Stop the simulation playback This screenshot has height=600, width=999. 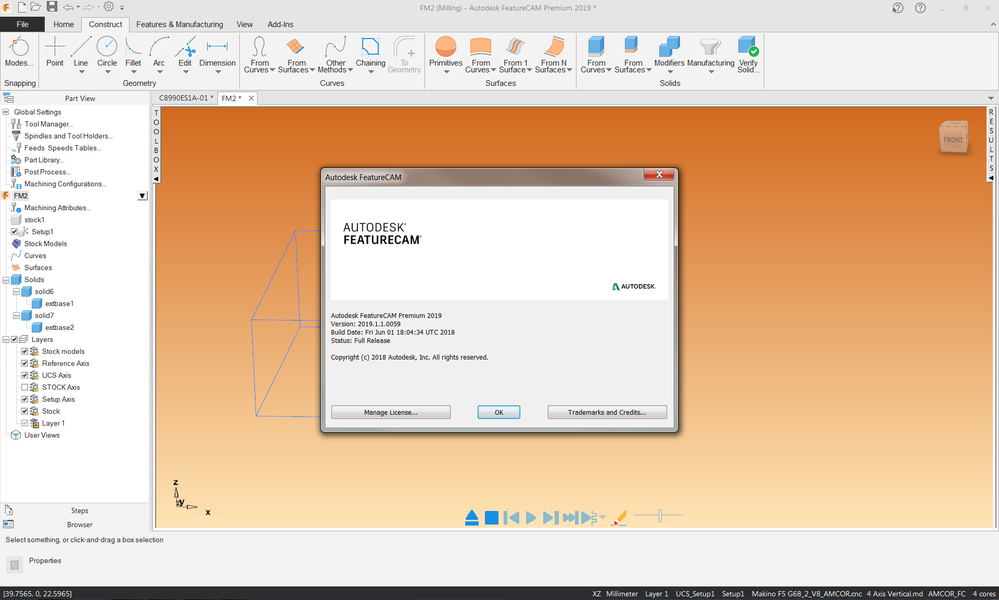[491, 518]
